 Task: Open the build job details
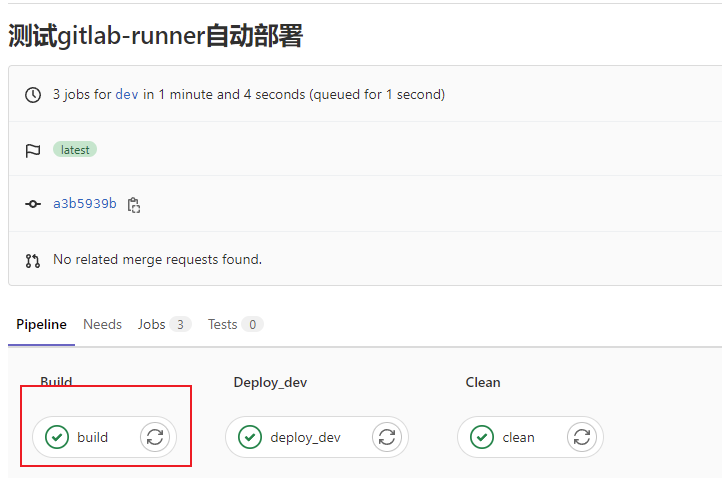click(x=92, y=437)
